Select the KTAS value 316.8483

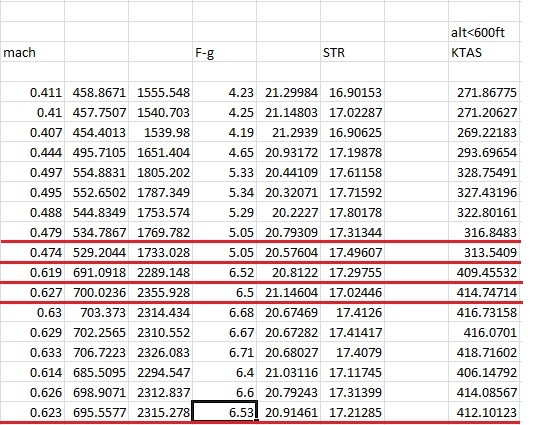point(484,232)
